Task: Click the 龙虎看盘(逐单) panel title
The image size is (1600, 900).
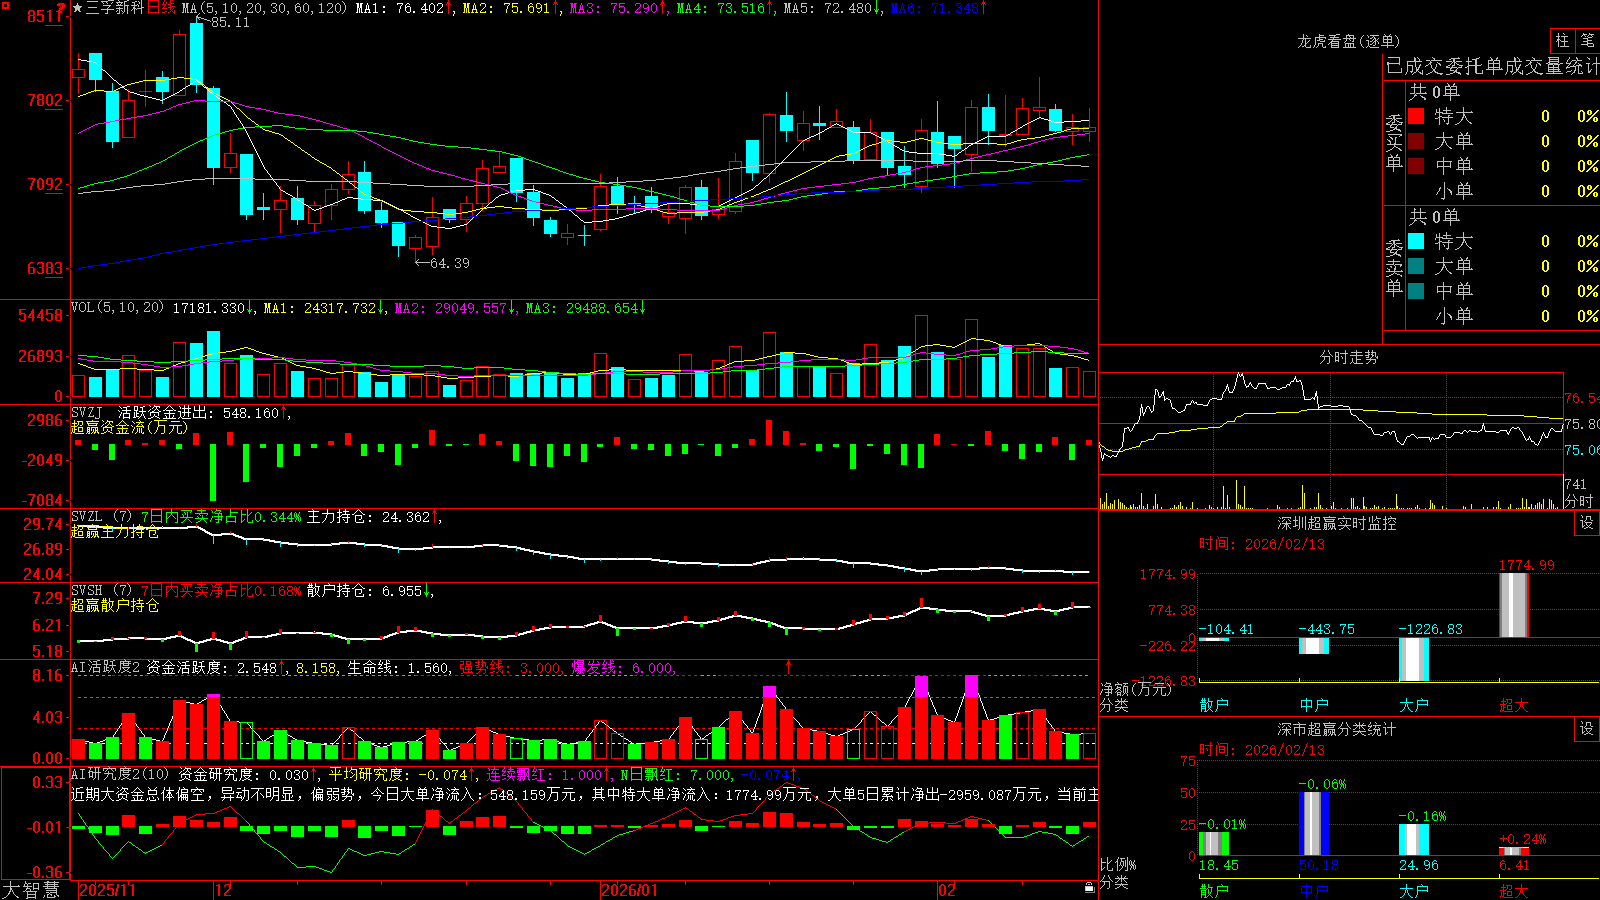Action: click(1348, 41)
